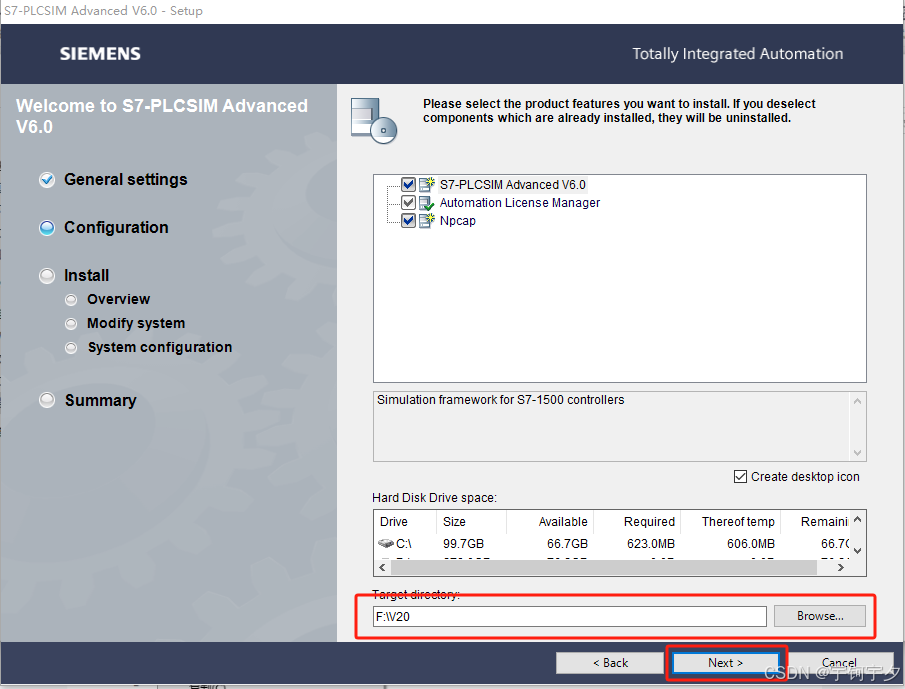
Task: Click the 99.7GB size cell
Action: (463, 544)
